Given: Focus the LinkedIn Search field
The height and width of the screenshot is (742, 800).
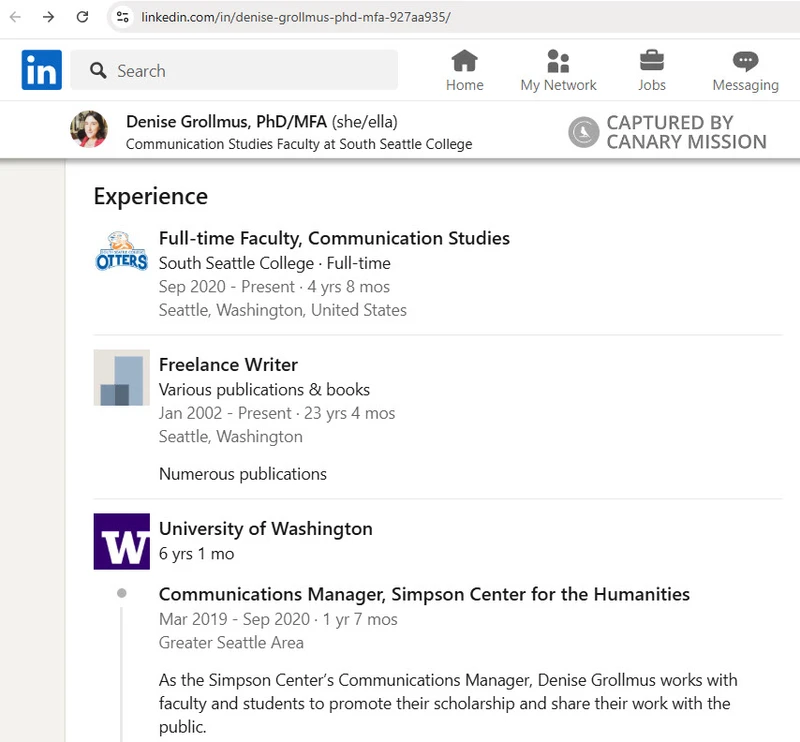Looking at the screenshot, I should [x=234, y=70].
